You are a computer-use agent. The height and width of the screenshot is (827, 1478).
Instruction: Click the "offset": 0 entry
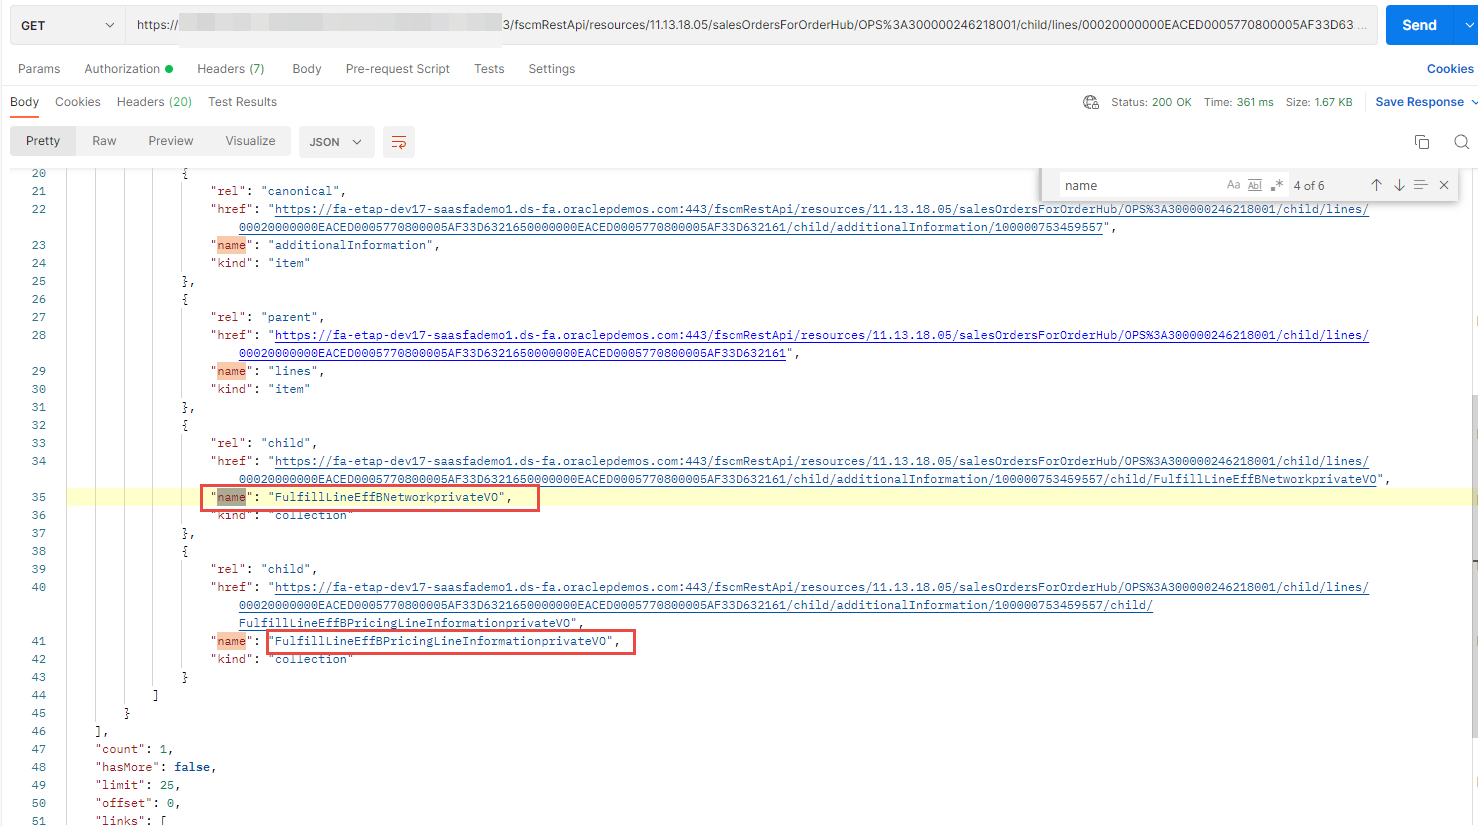click(x=136, y=803)
